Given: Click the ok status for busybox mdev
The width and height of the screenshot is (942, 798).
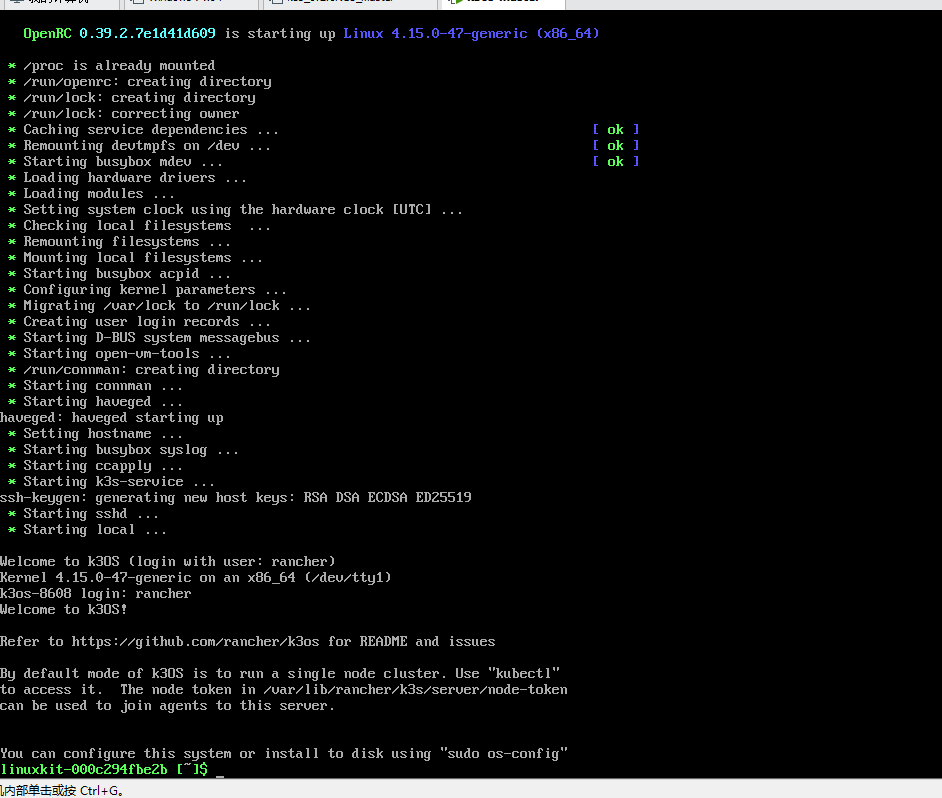Looking at the screenshot, I should click(615, 162).
